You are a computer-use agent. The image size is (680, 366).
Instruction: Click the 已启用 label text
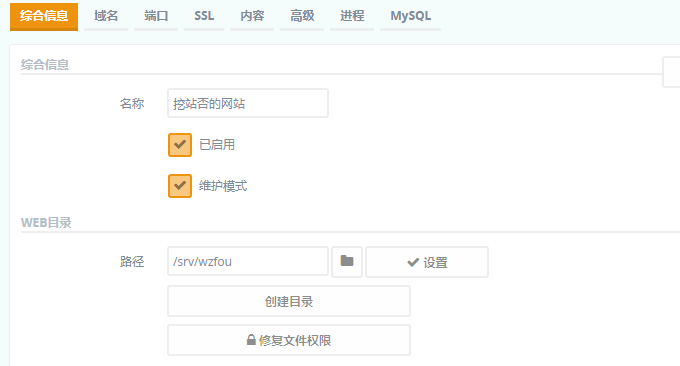click(x=217, y=145)
